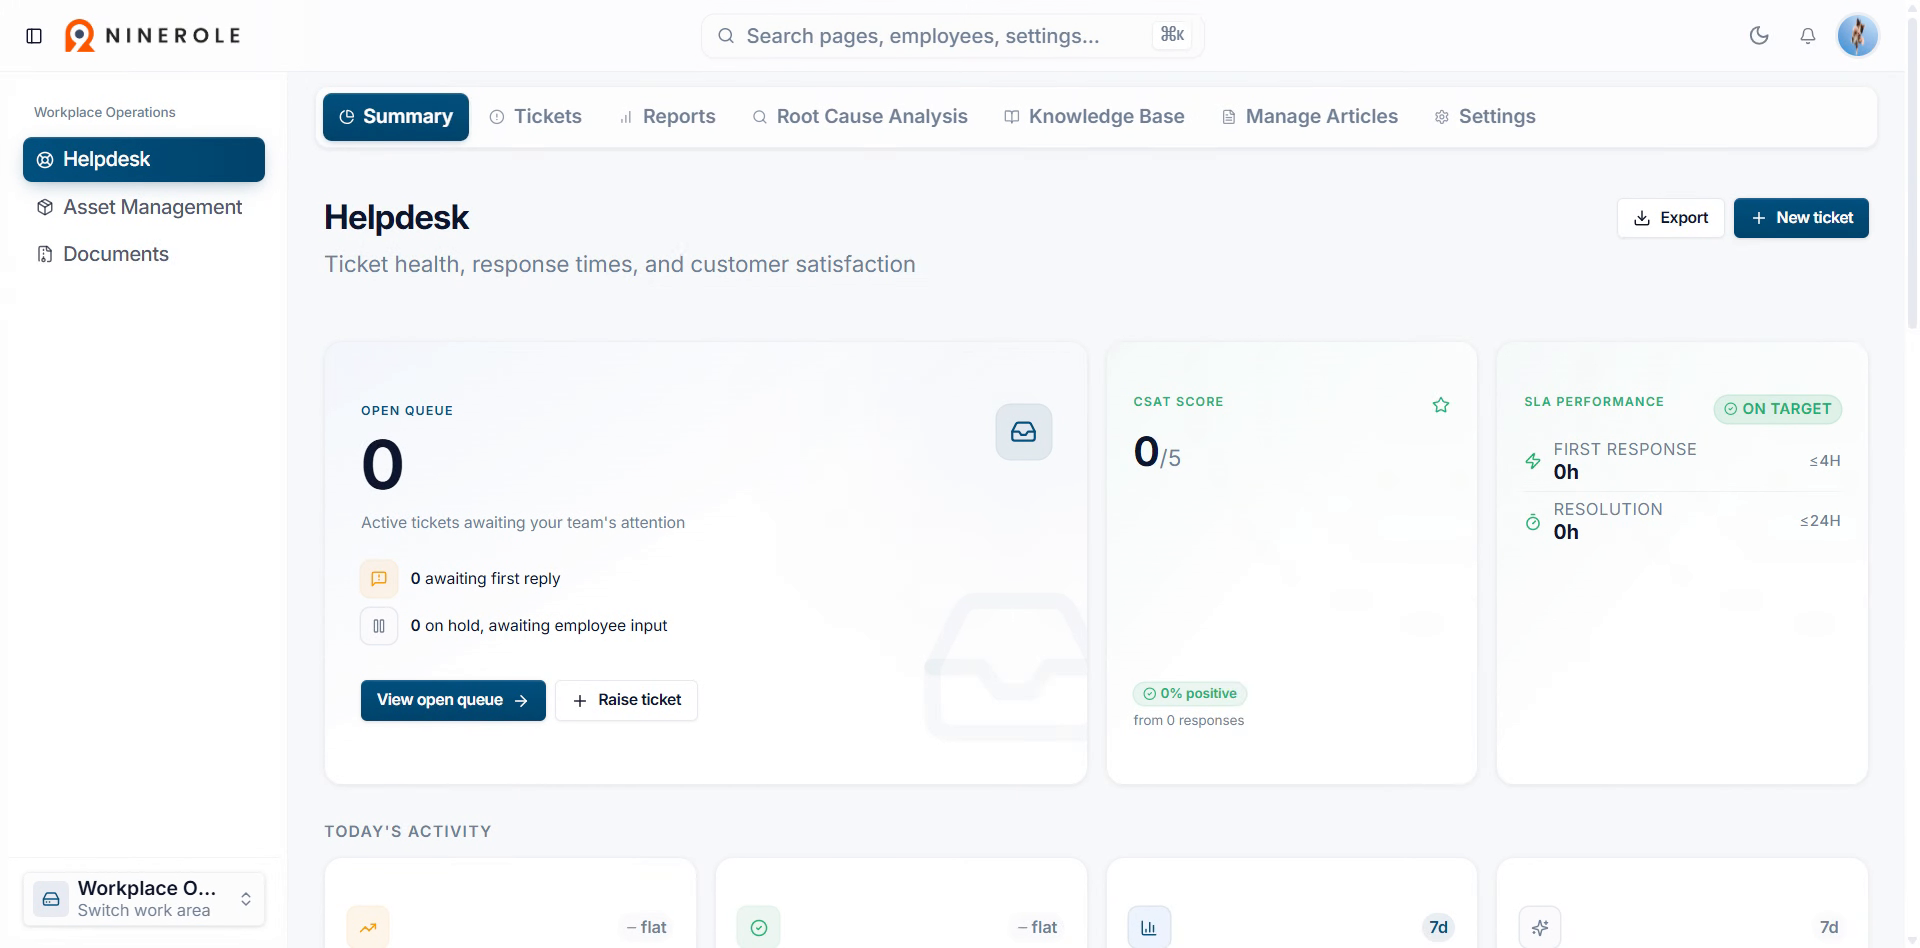The image size is (1920, 948).
Task: Collapse the sidebar with the panel icon
Action: click(x=34, y=36)
